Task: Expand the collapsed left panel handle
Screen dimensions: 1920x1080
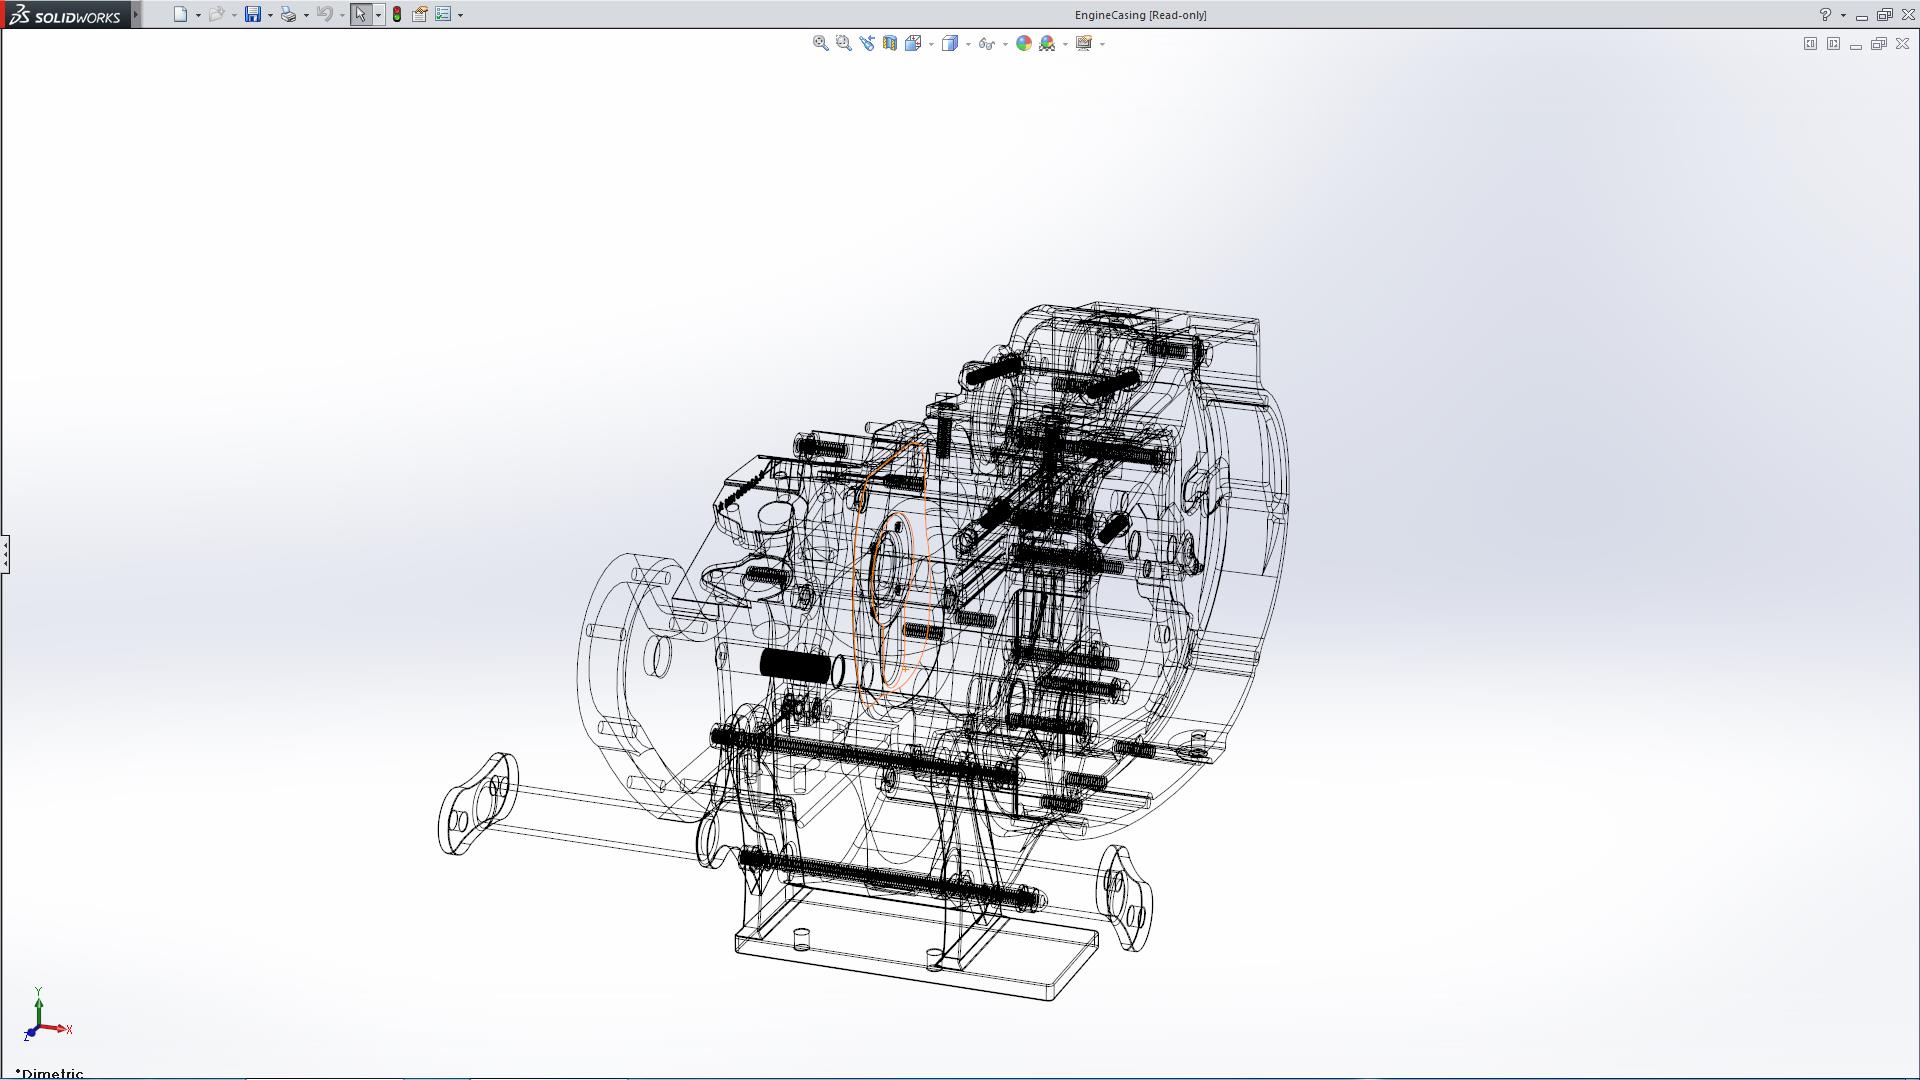Action: coord(5,553)
